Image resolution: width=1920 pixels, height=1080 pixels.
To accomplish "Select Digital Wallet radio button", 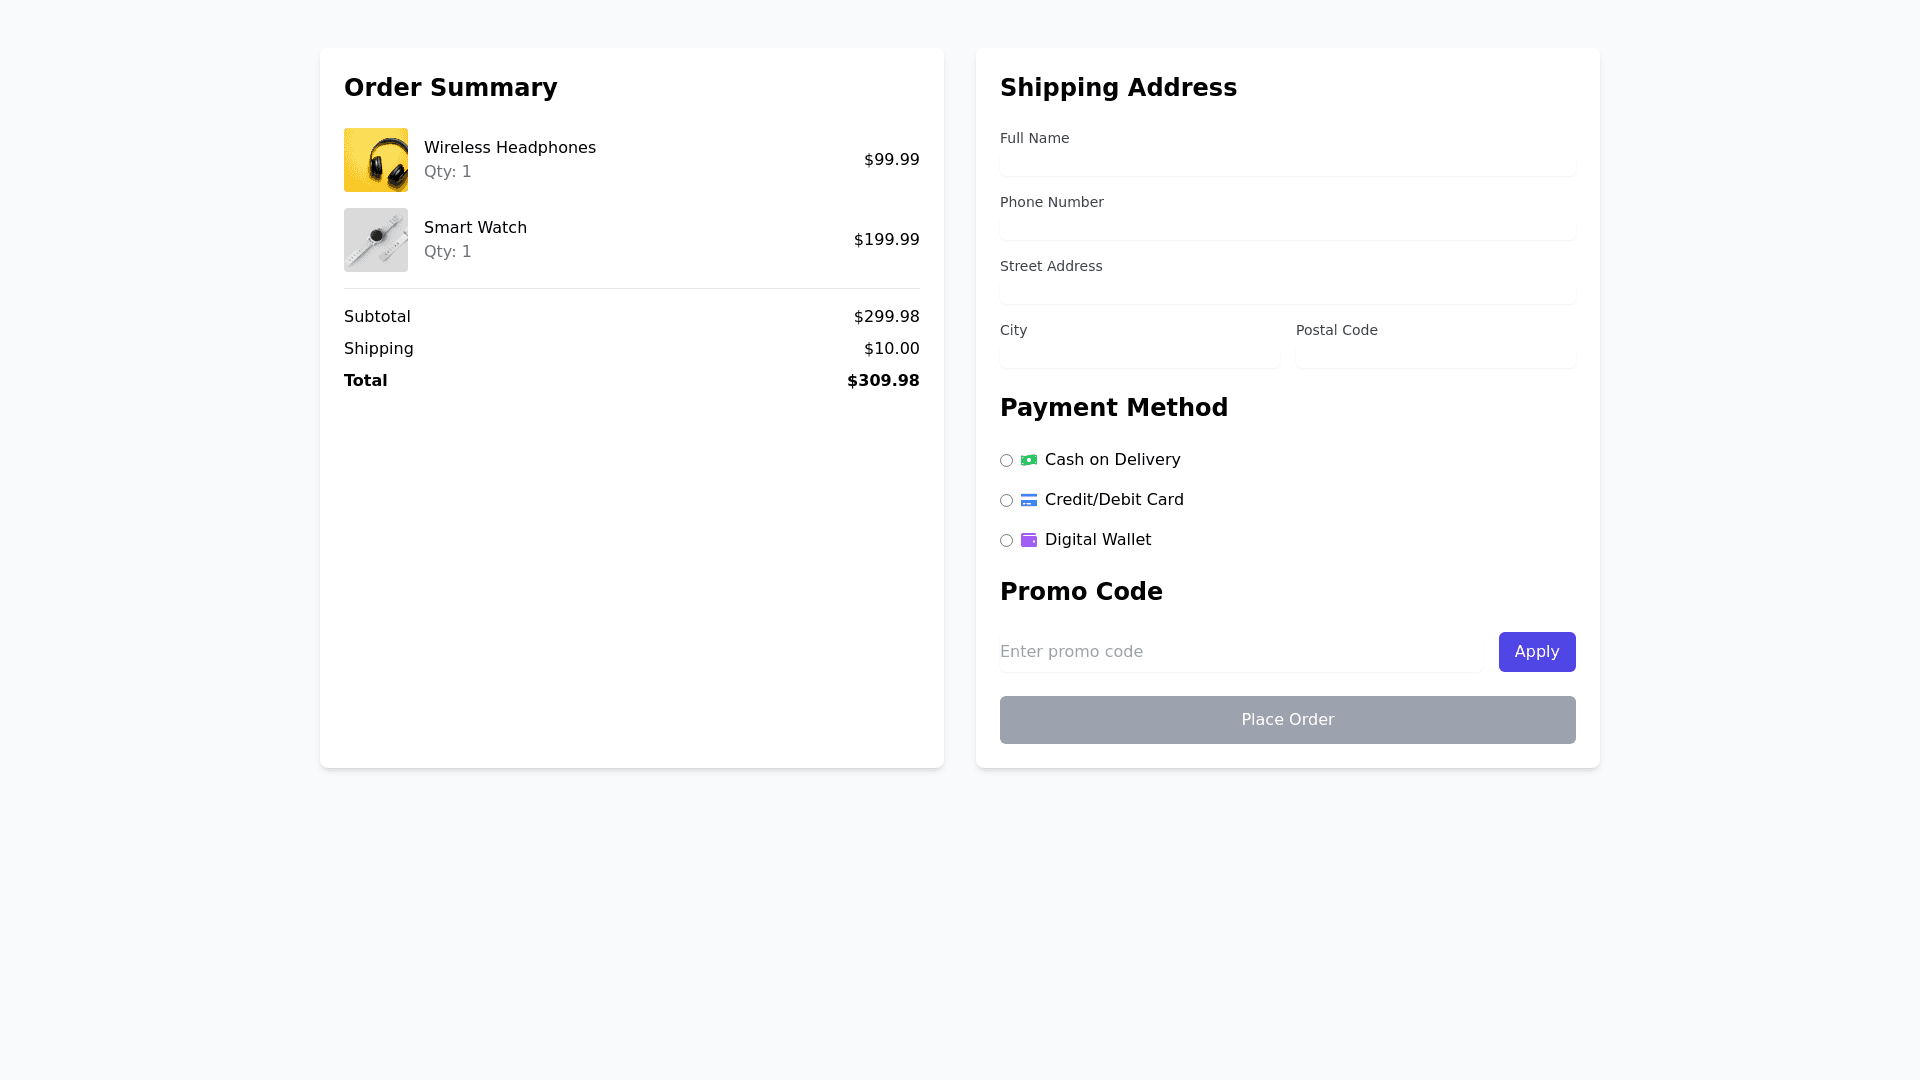I will [x=1006, y=541].
